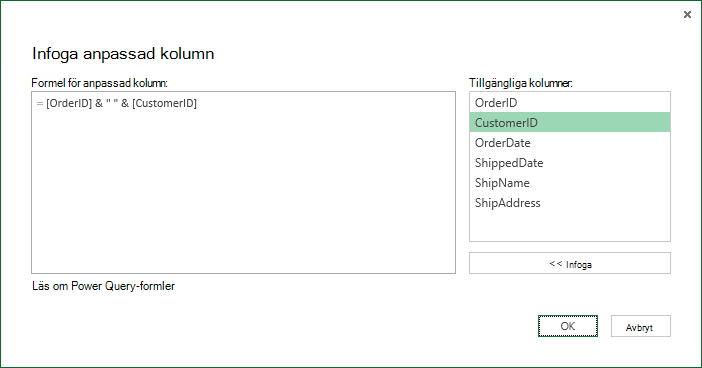The width and height of the screenshot is (702, 368).
Task: Place cursor on [CustomerID] in the formula
Action: tap(164, 103)
